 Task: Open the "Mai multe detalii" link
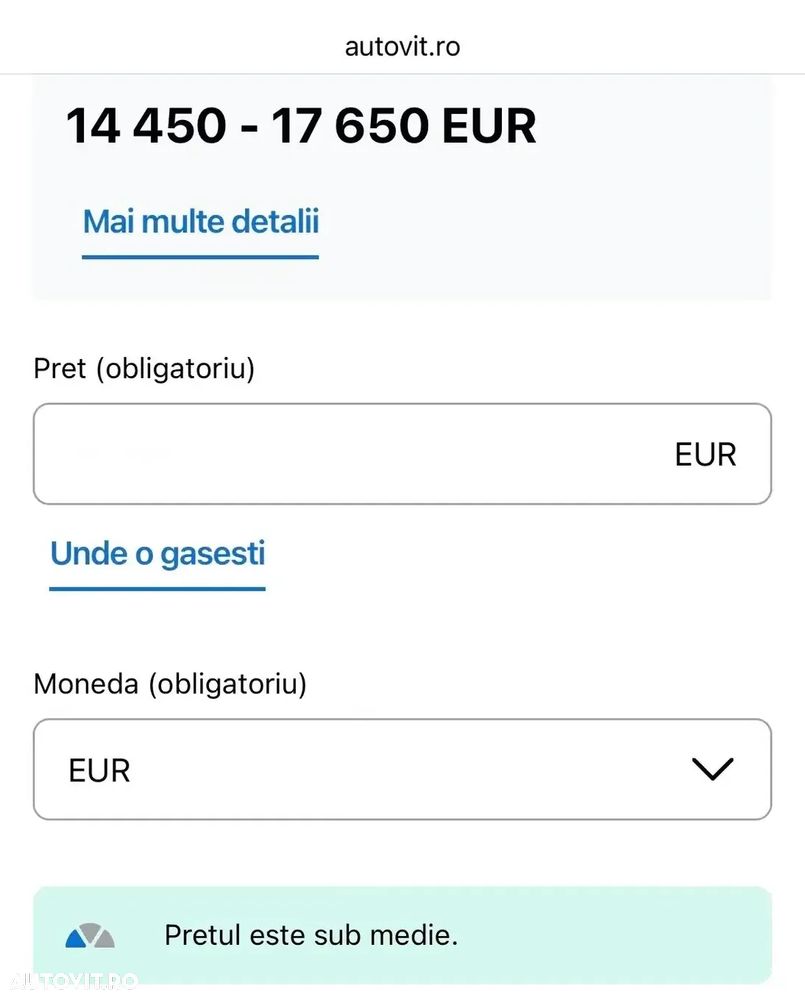(x=200, y=221)
